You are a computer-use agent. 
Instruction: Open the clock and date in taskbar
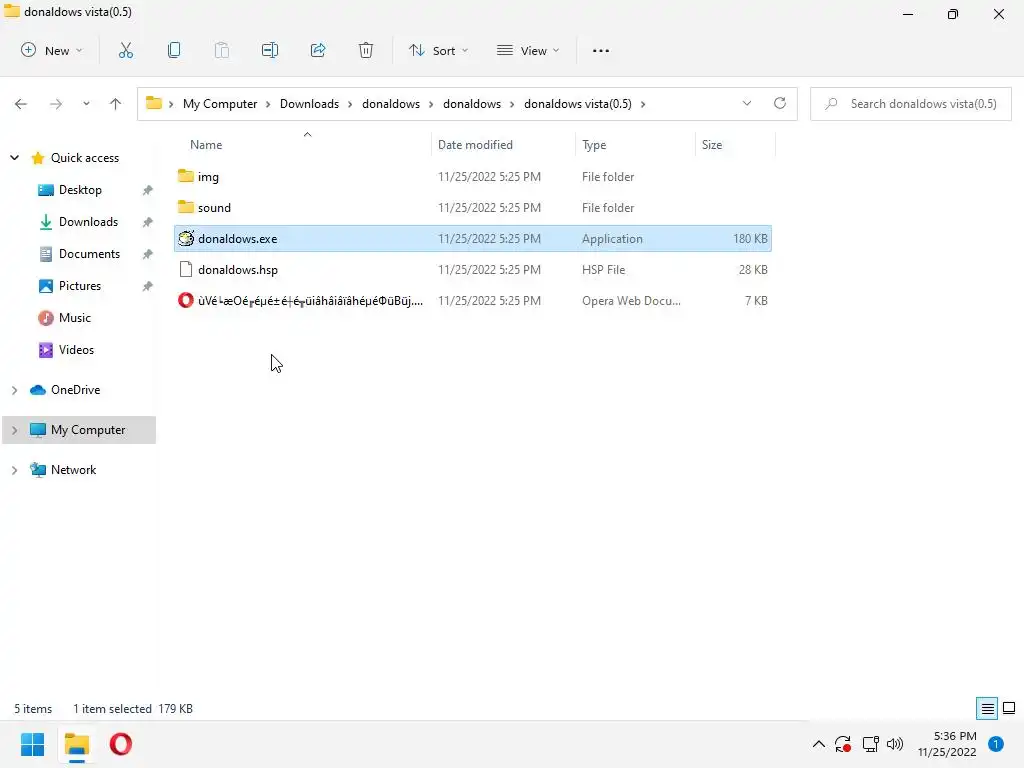click(x=947, y=744)
